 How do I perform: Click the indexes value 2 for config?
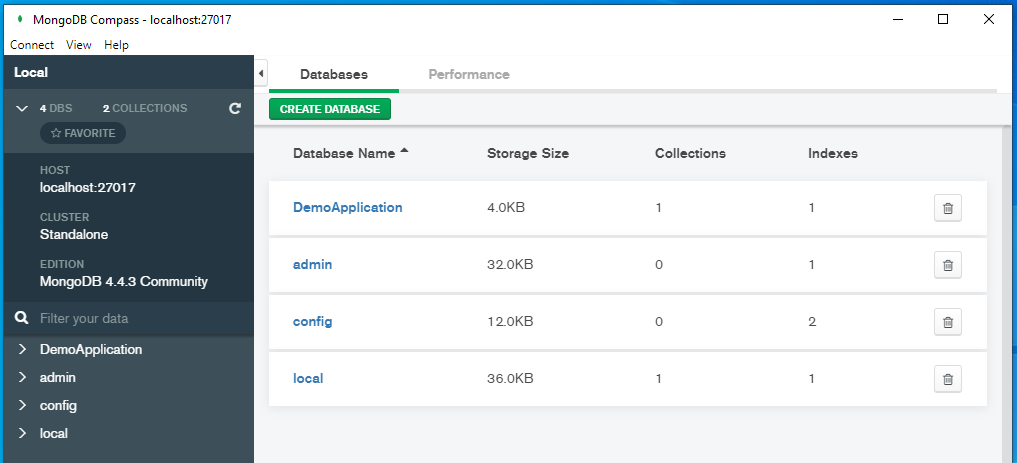pos(812,322)
